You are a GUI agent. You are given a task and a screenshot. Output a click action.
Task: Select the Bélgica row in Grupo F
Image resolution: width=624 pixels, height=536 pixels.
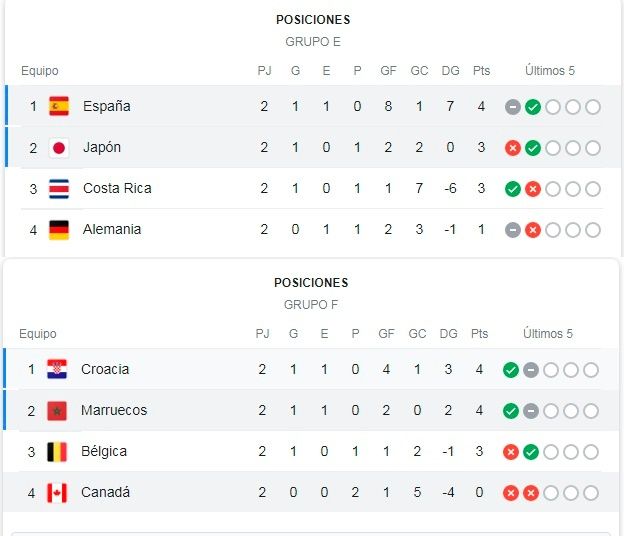(x=311, y=452)
